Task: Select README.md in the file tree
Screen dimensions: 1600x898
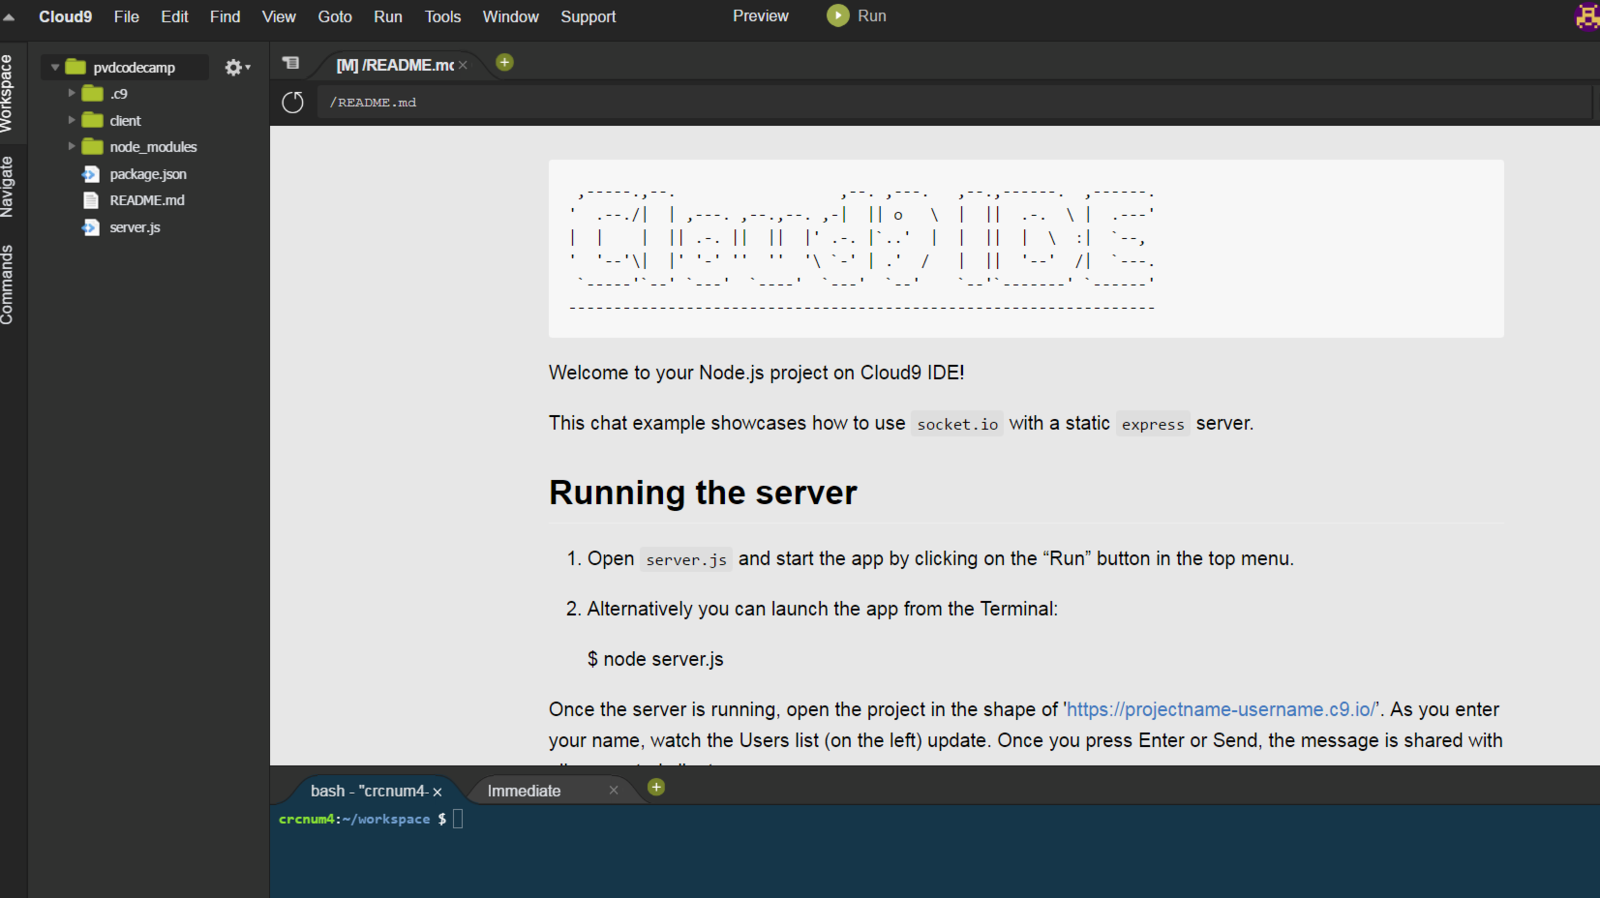Action: (x=147, y=200)
